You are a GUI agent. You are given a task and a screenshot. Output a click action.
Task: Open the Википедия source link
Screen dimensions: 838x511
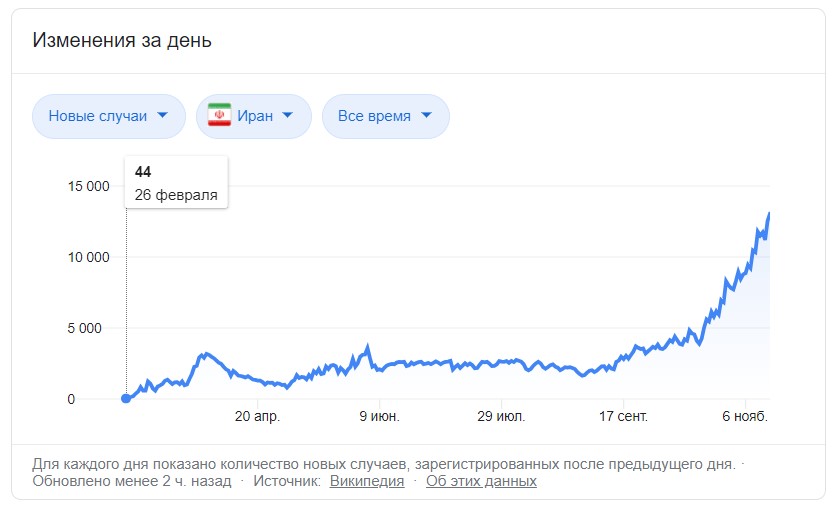(x=367, y=481)
